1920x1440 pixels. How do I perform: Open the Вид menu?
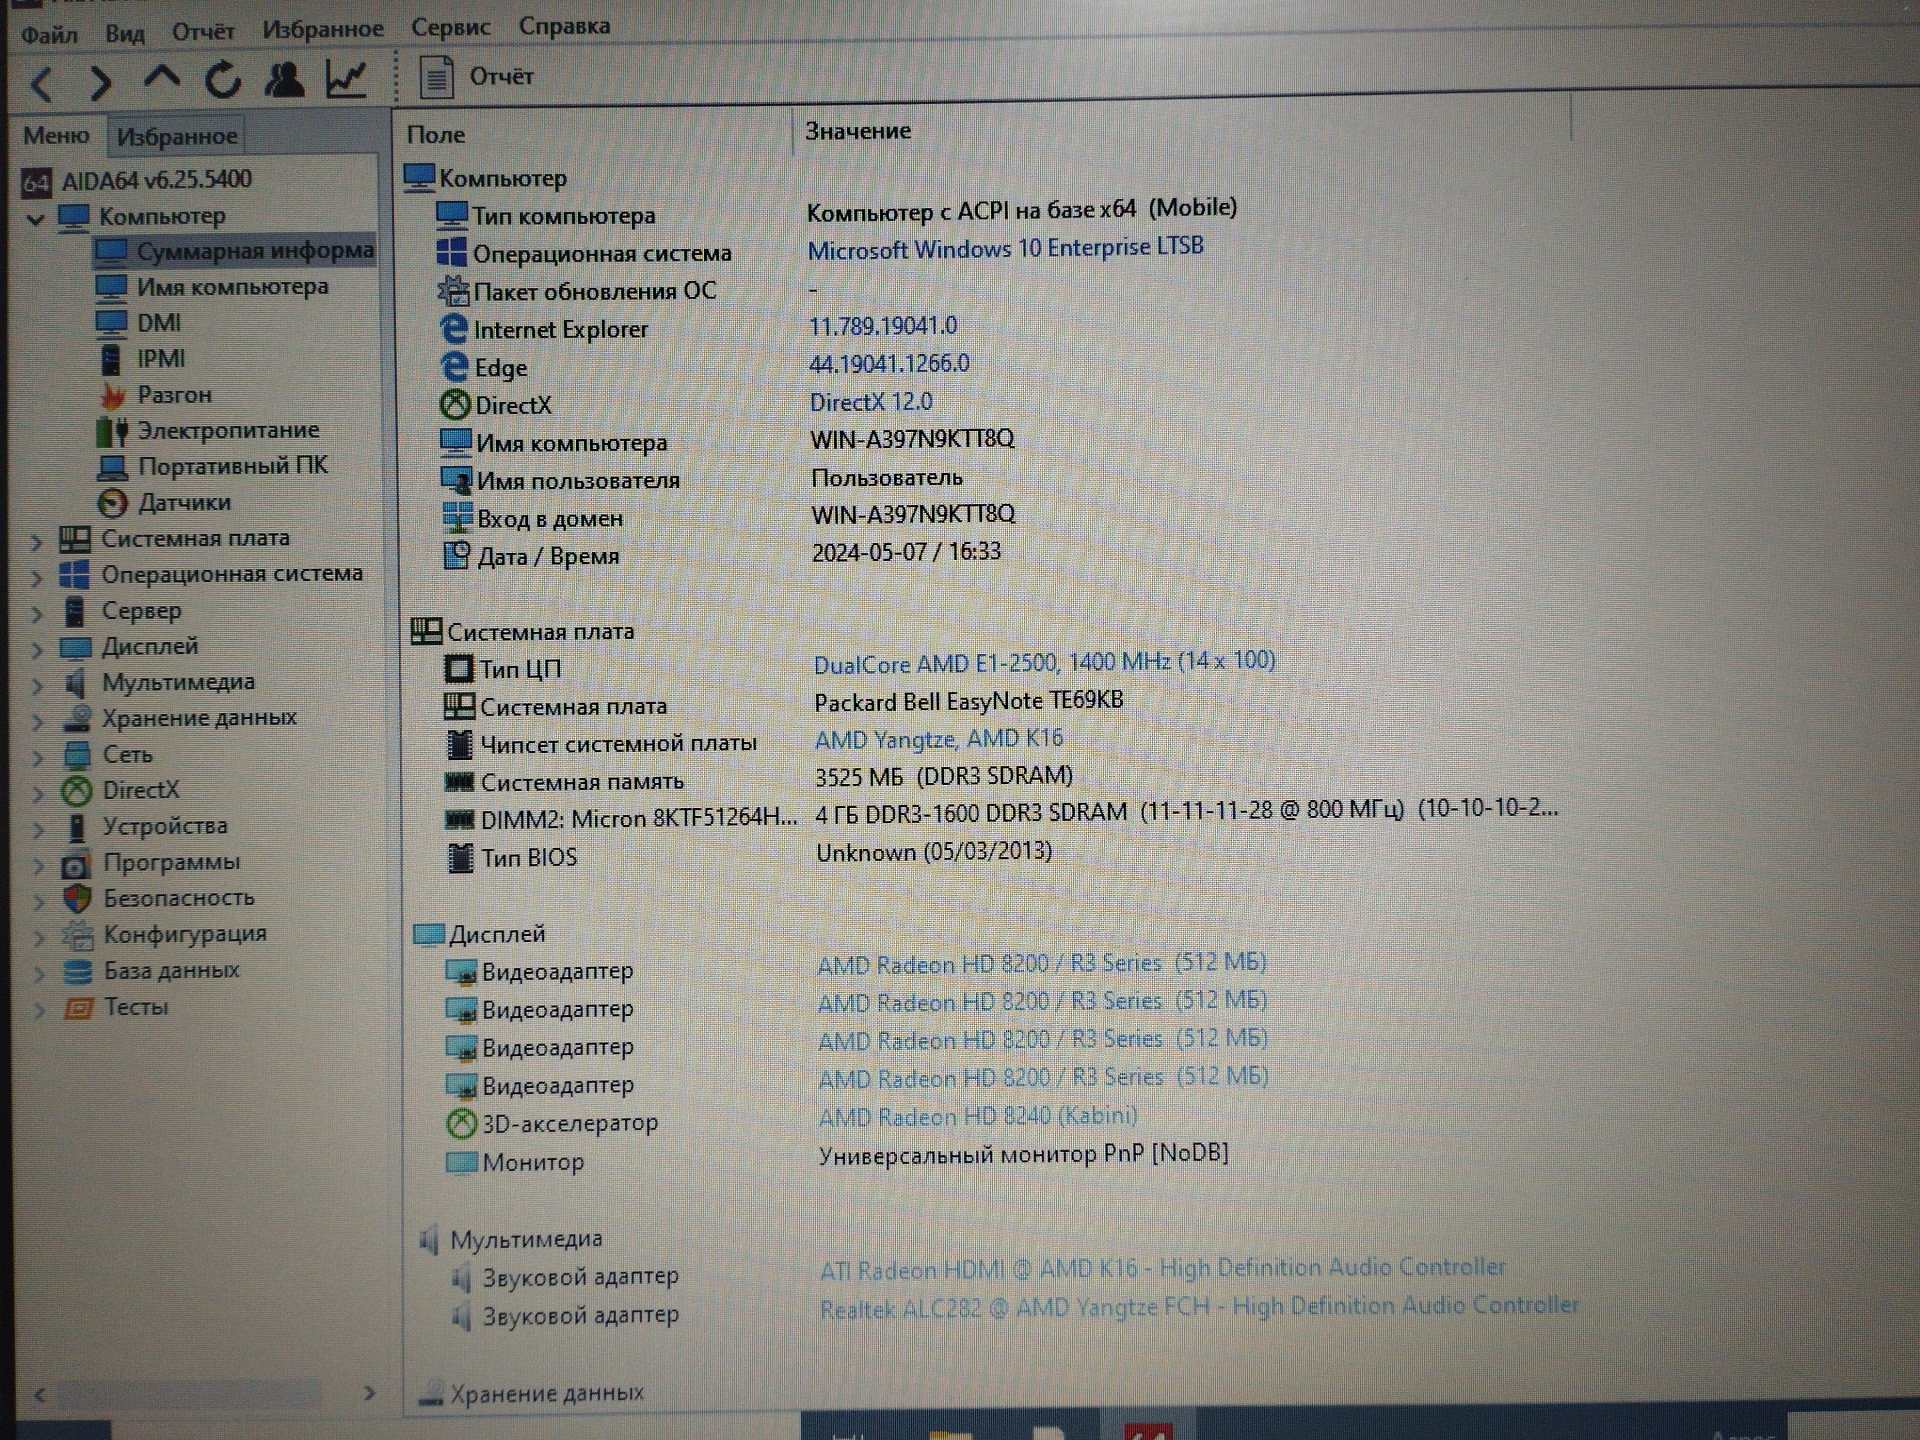[x=125, y=33]
